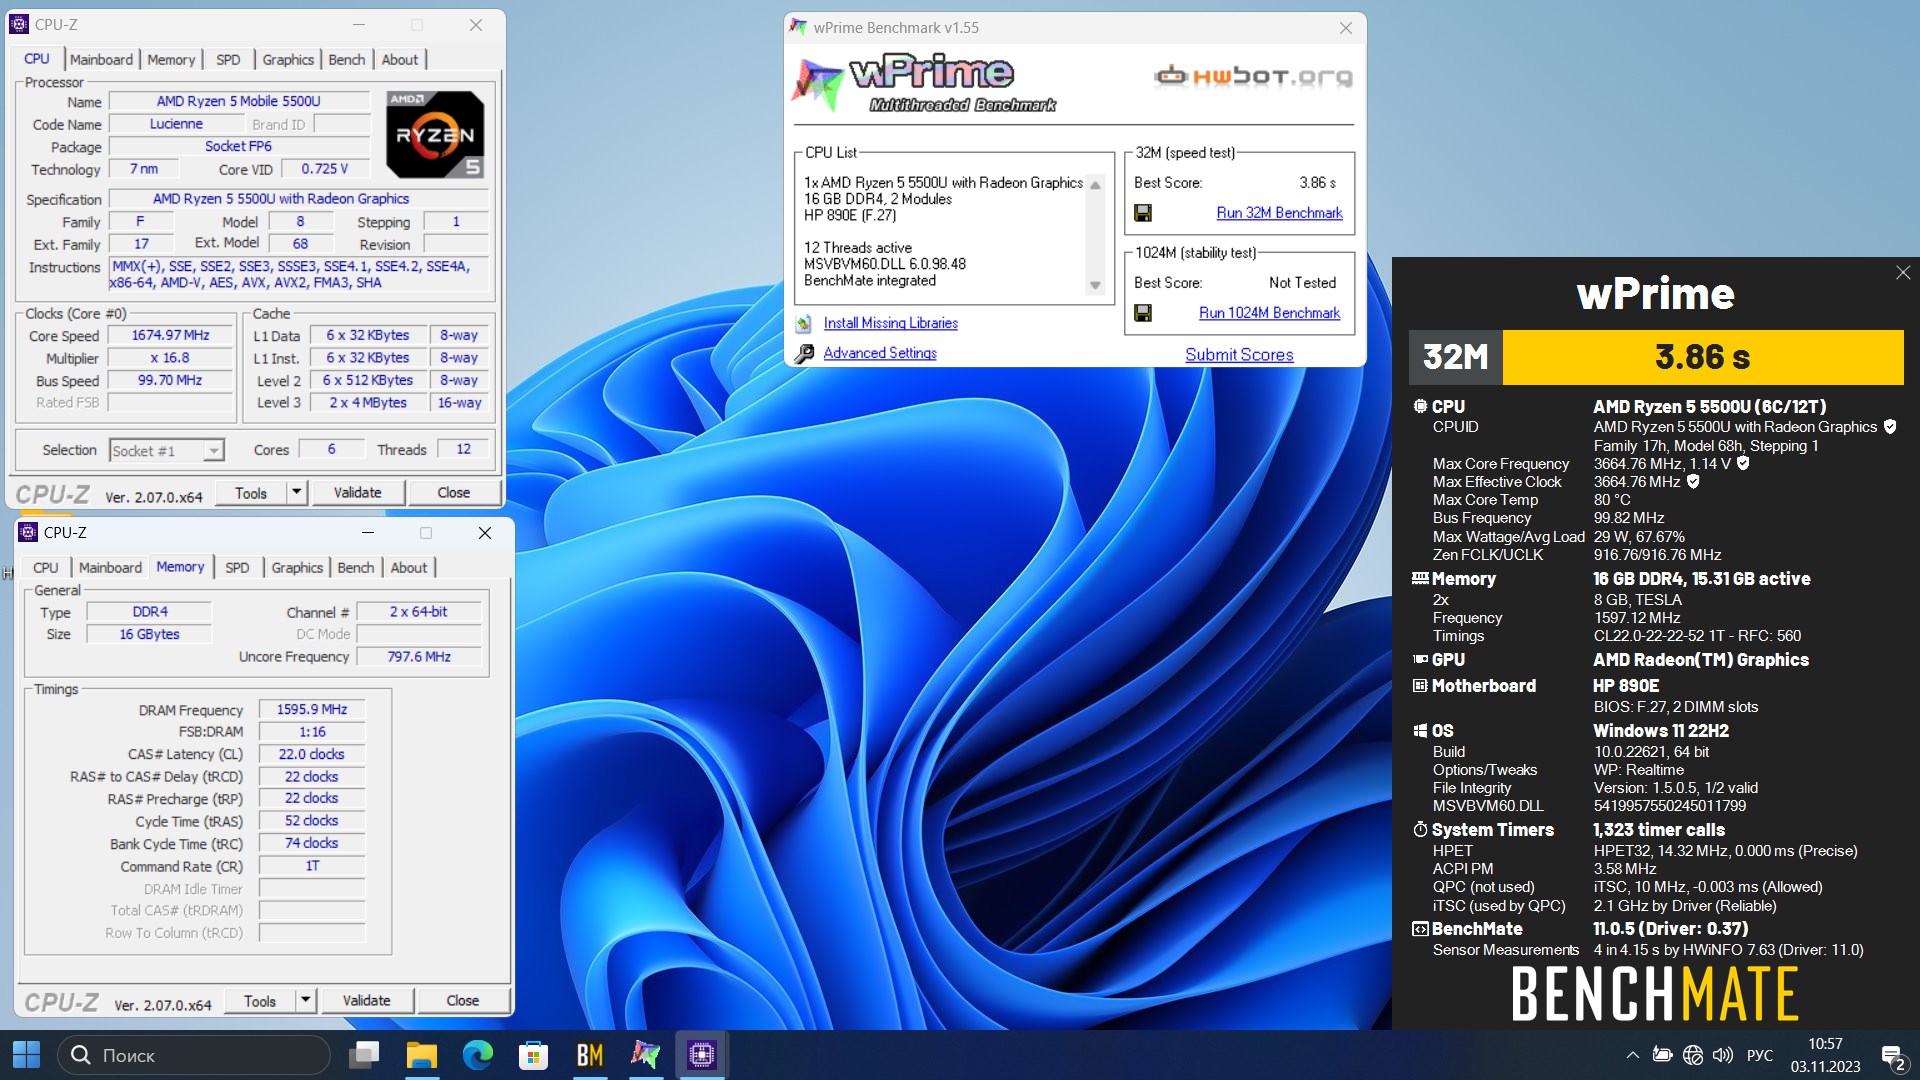Open the Tools dropdown arrow in the bottom CPU-Z window
Screen dimensions: 1920x1080
pyautogui.click(x=305, y=1000)
